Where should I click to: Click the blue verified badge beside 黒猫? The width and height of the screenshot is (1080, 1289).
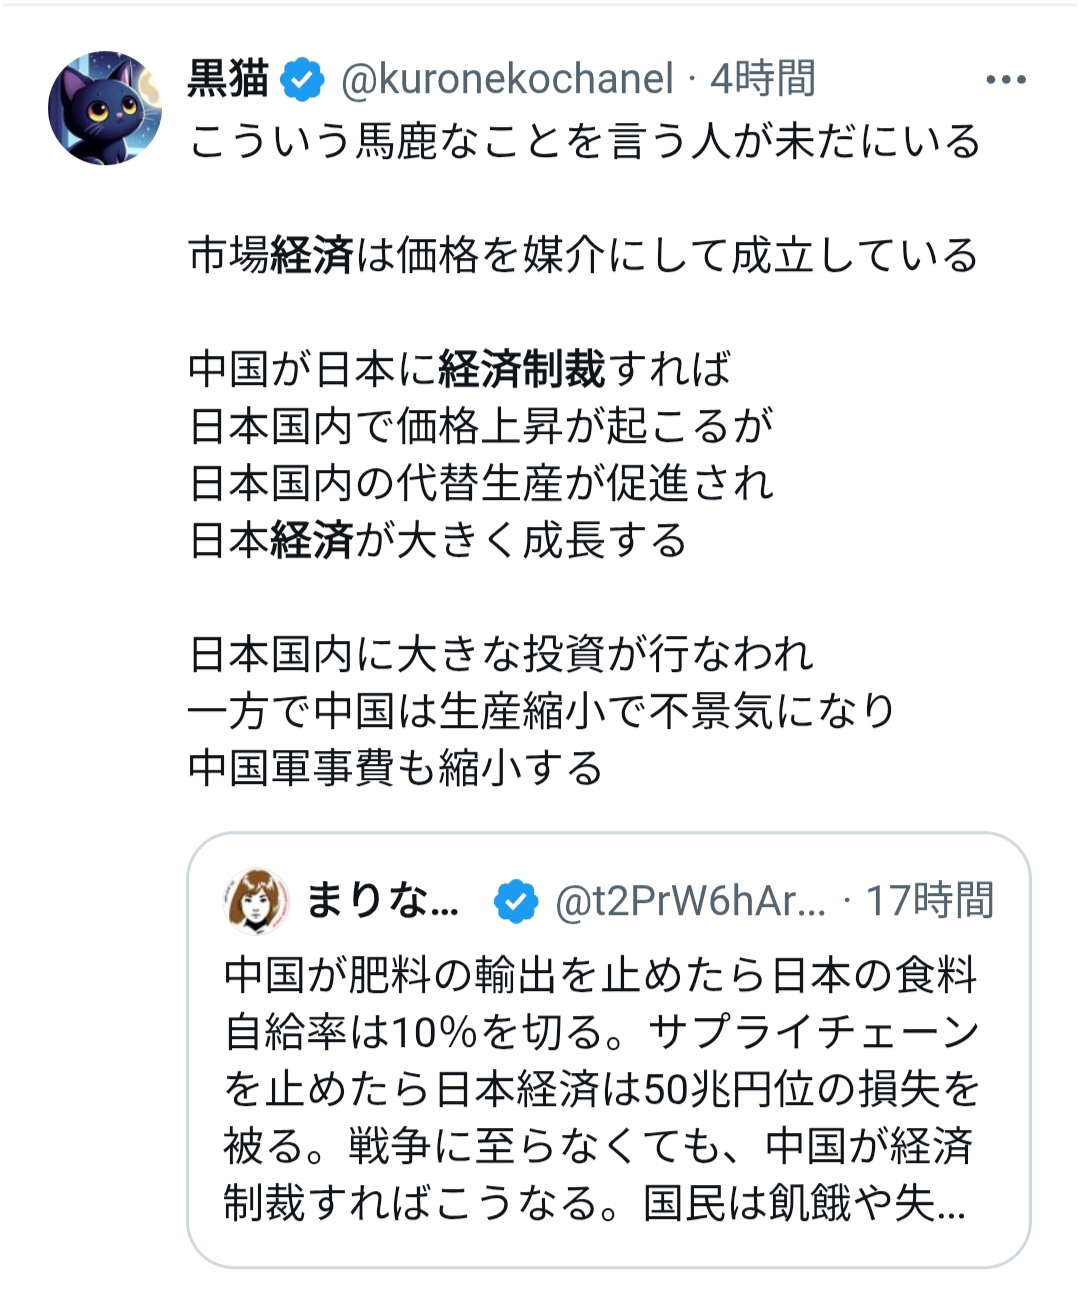[303, 79]
